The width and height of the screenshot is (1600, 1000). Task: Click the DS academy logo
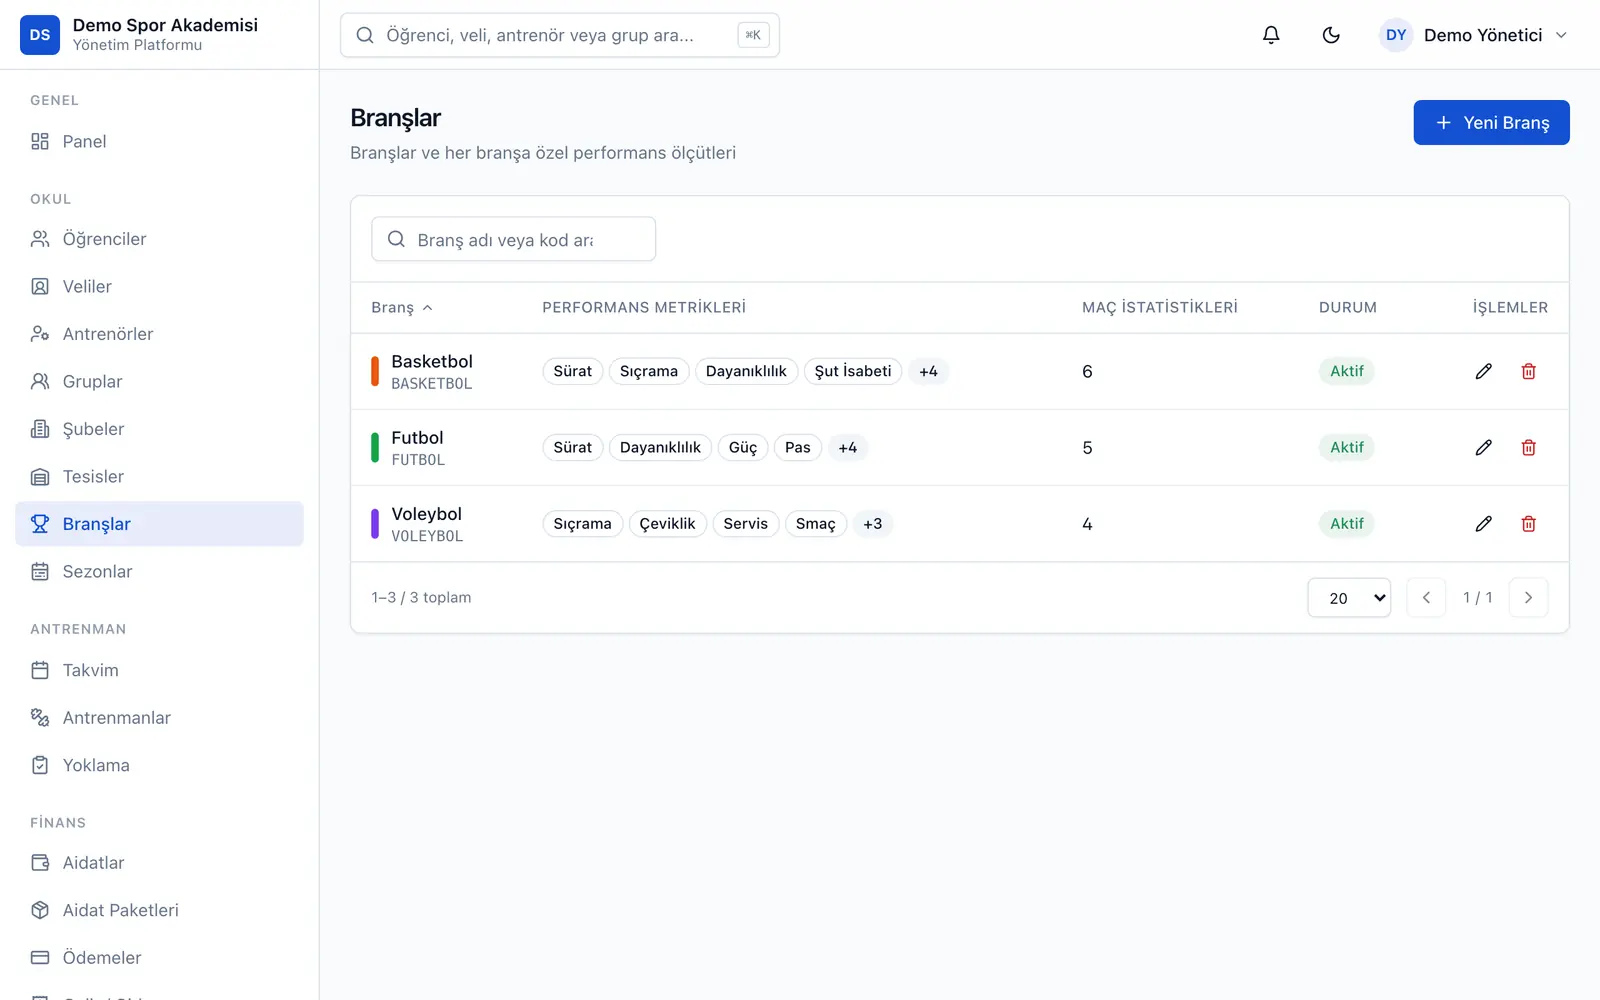pos(40,35)
